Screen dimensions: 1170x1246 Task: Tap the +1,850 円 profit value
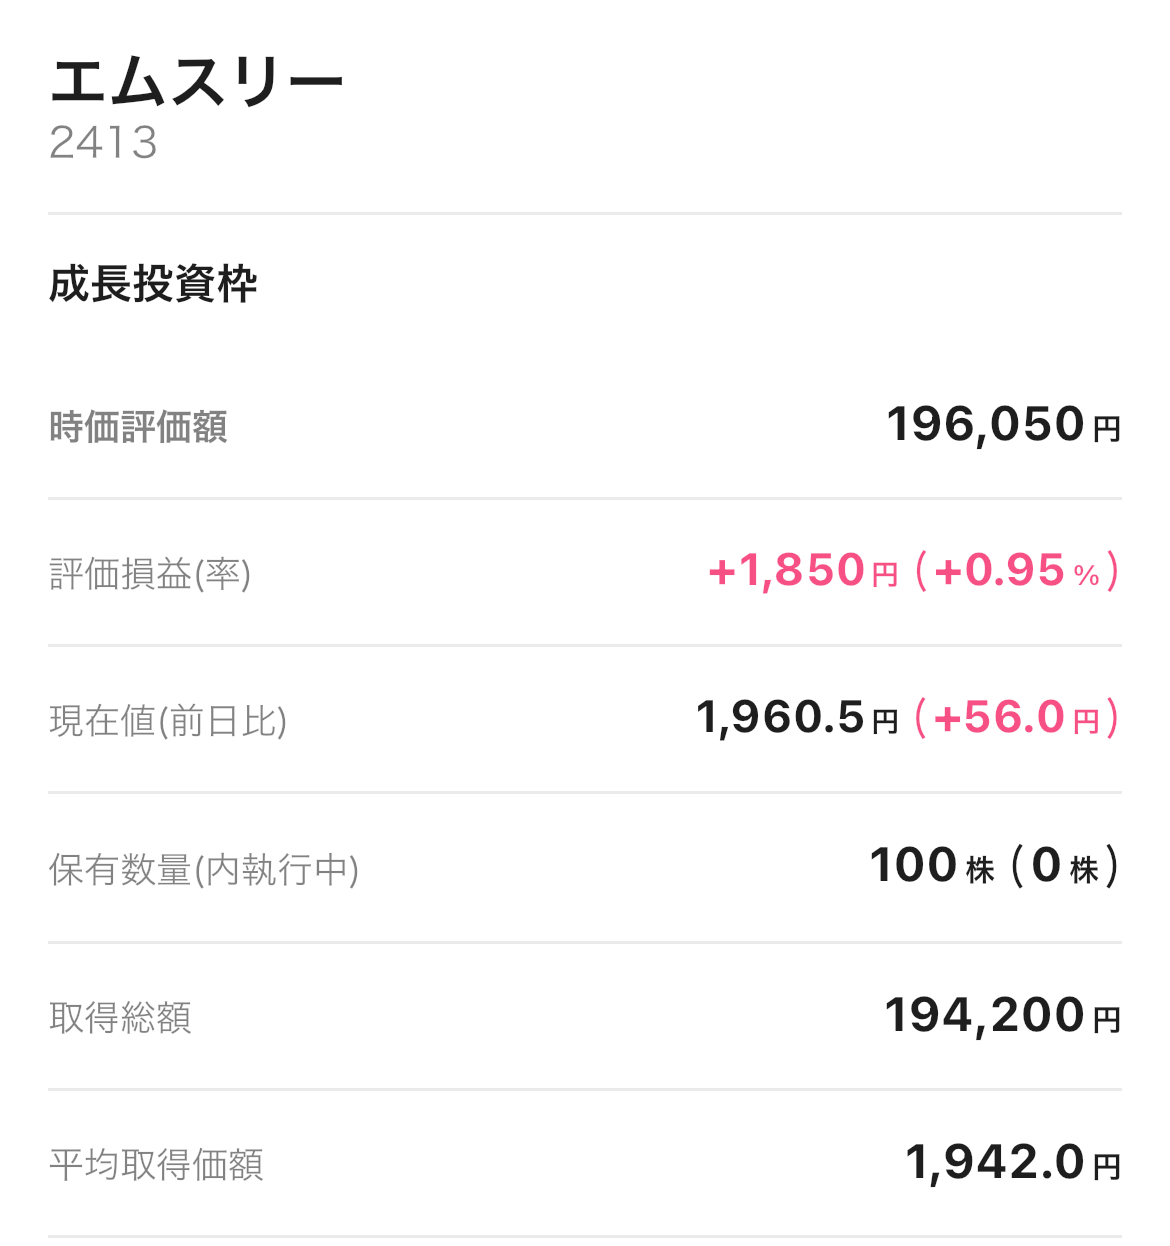coord(803,571)
